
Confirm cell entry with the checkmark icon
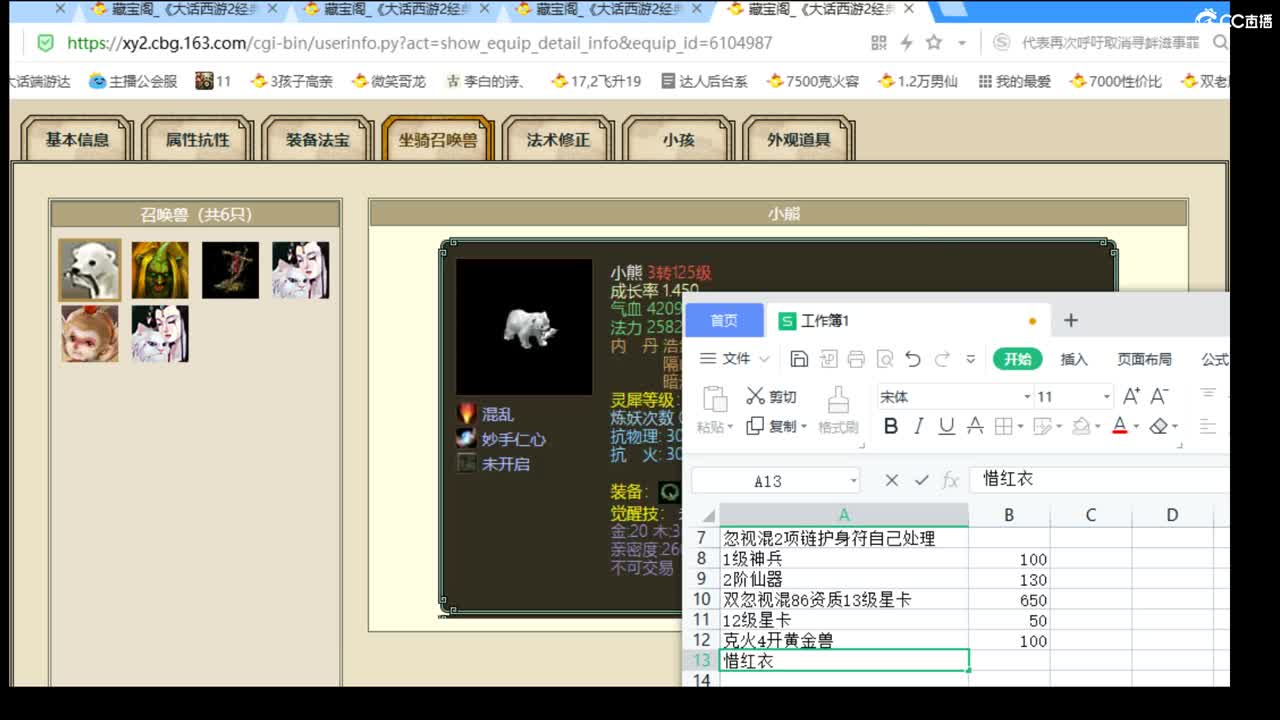pyautogui.click(x=921, y=481)
